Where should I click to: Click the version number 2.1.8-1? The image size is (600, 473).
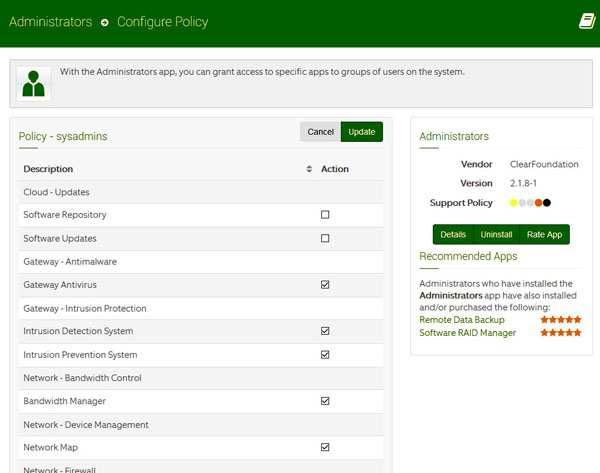point(523,183)
